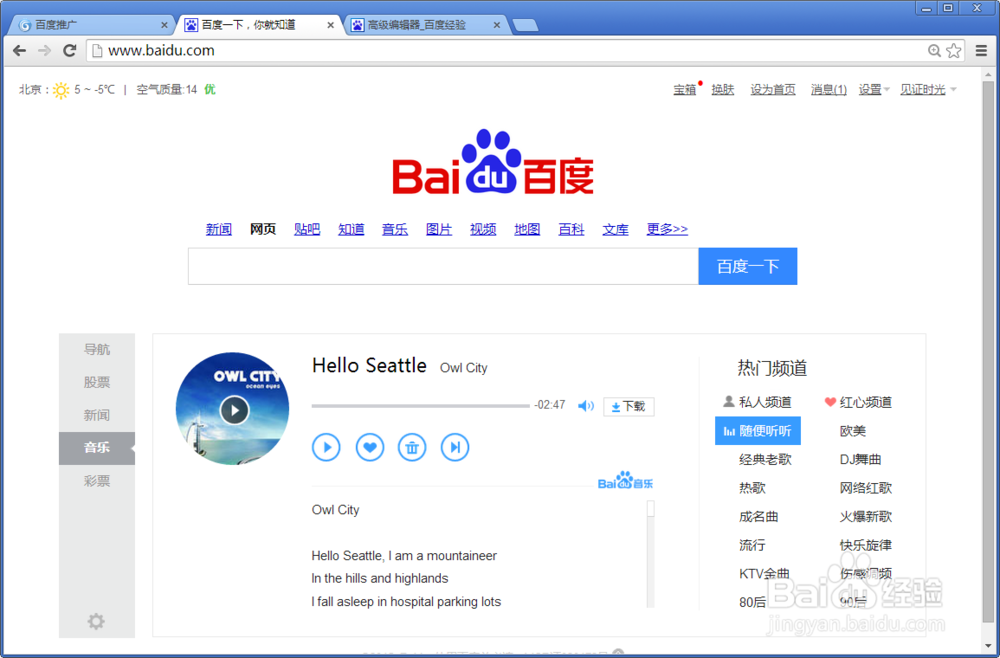Open the 音乐 link above search box
This screenshot has height=658, width=1000.
pos(395,229)
